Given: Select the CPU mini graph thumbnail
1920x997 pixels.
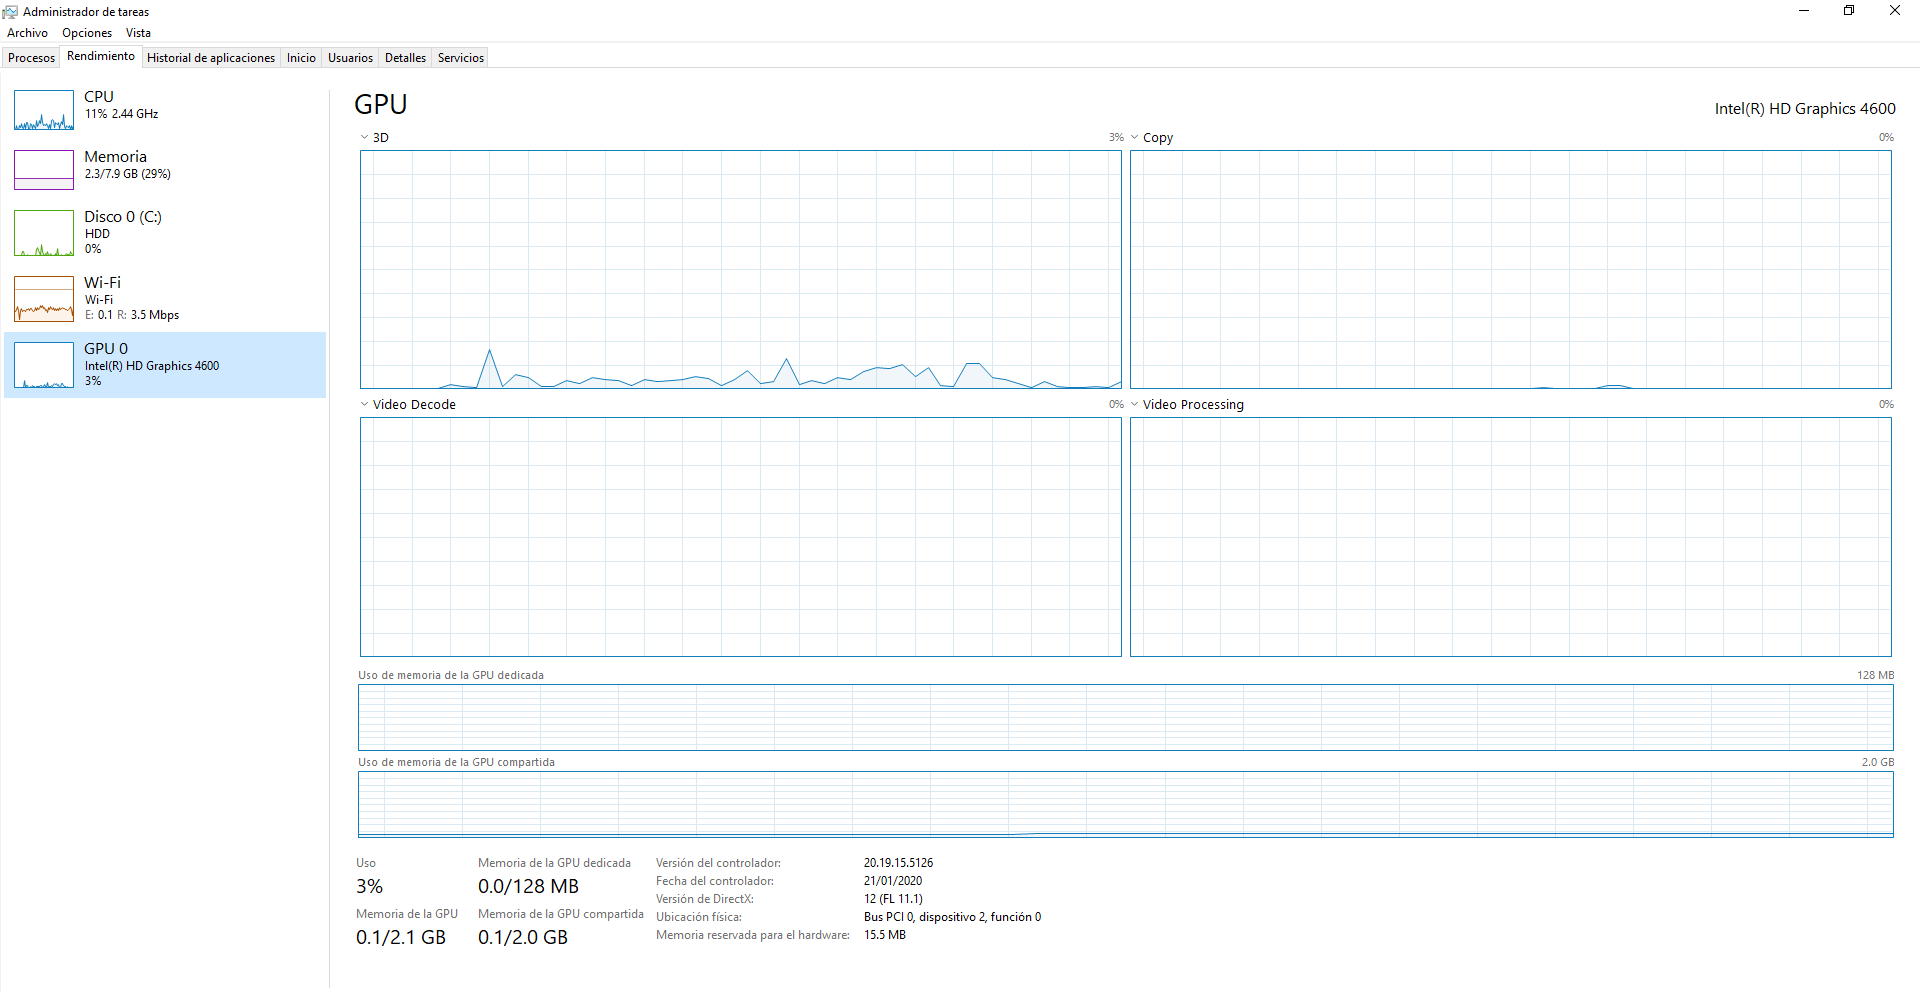Looking at the screenshot, I should [x=44, y=110].
